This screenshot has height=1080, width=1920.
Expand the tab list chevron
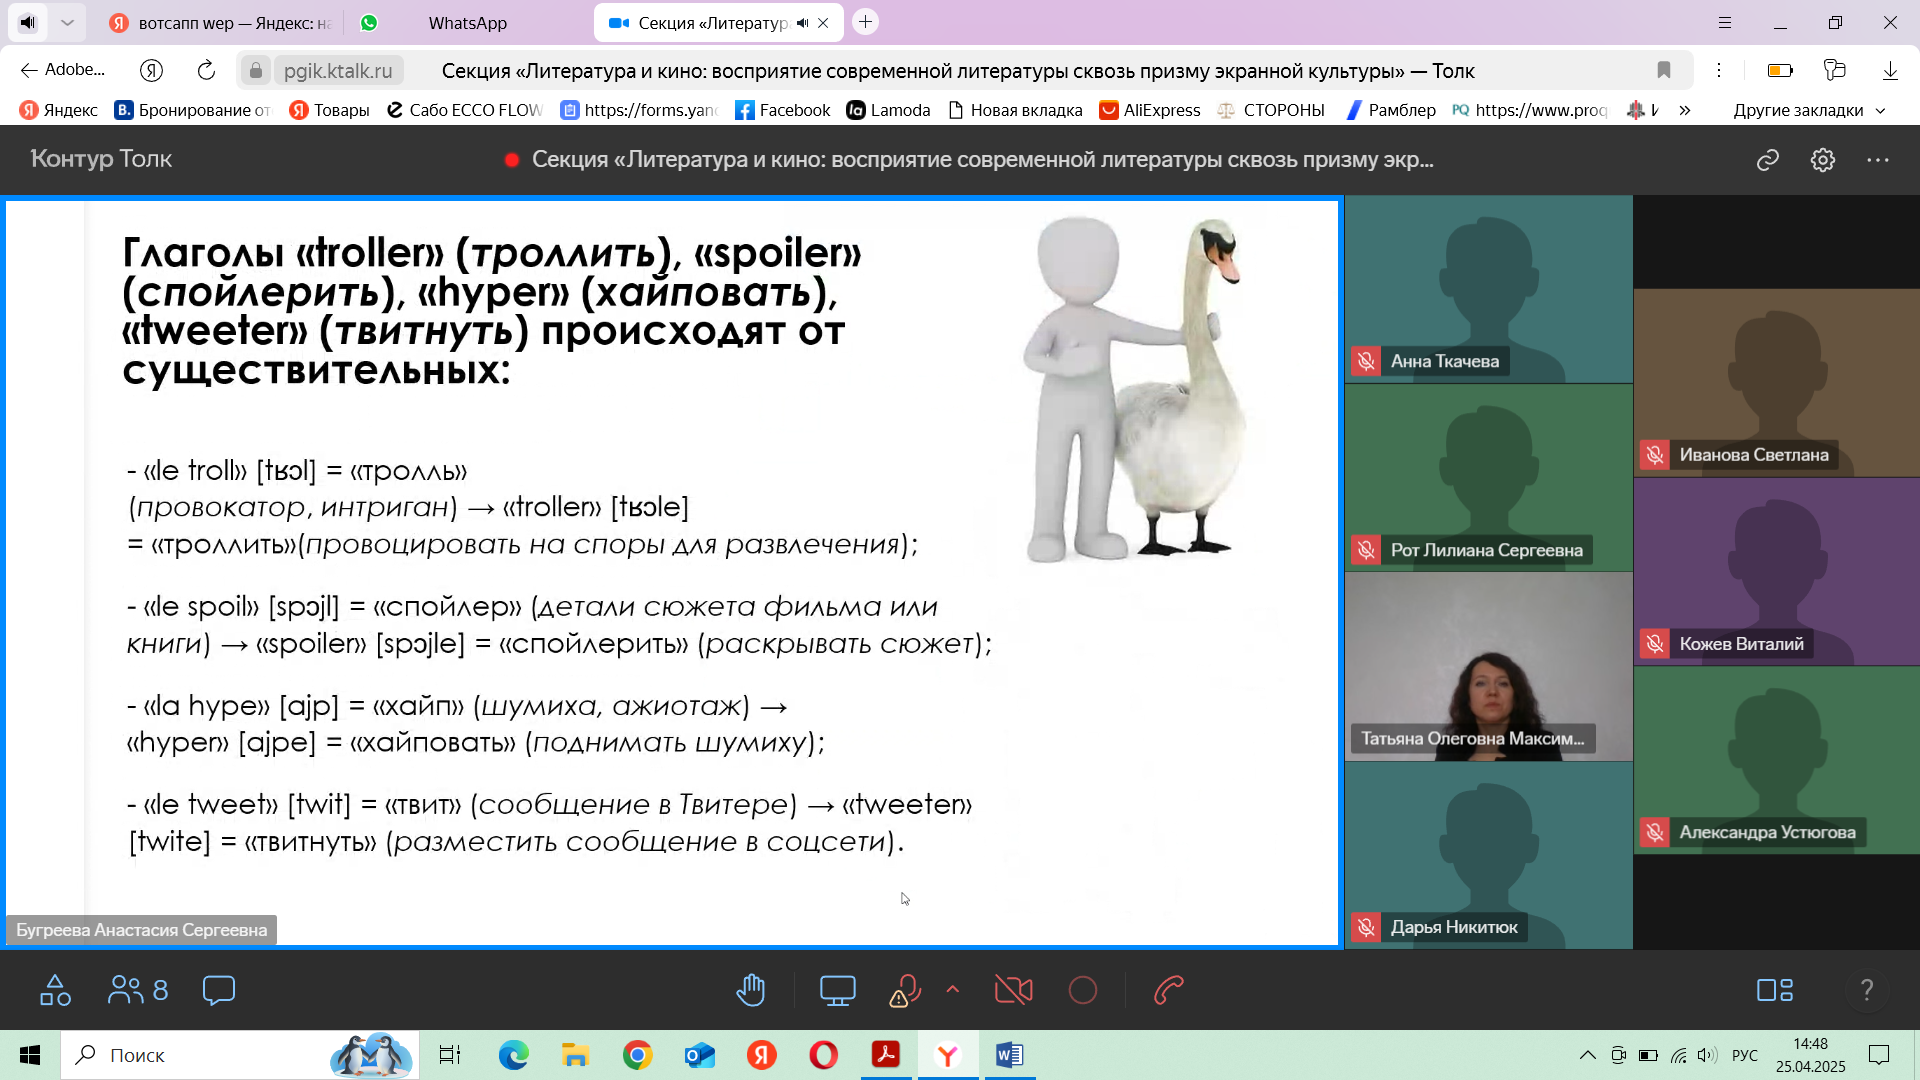[66, 22]
